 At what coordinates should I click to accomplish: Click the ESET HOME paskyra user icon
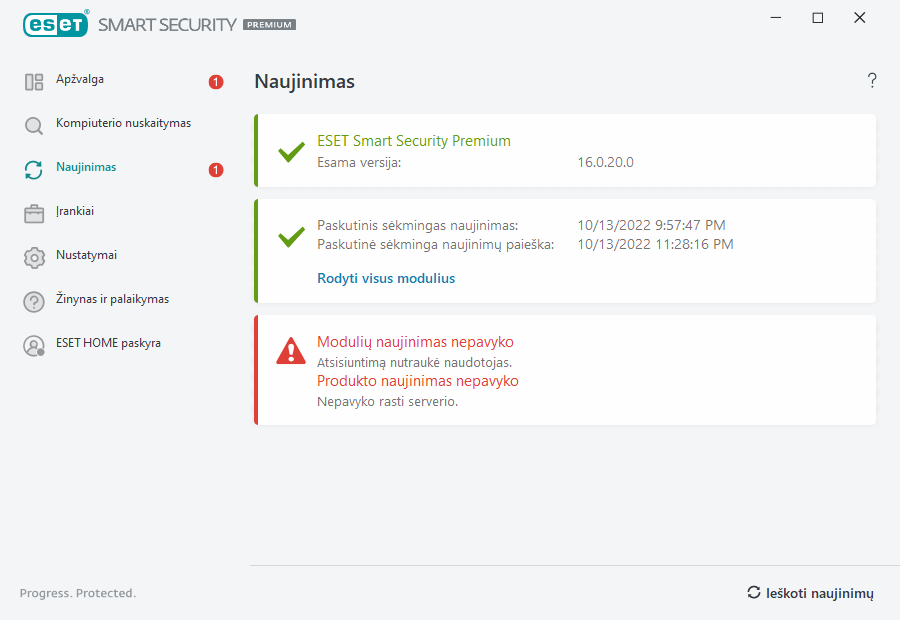pyautogui.click(x=34, y=346)
